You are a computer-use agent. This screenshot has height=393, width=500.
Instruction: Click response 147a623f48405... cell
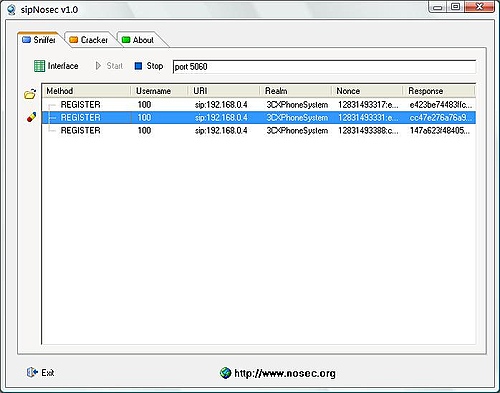[x=440, y=130]
